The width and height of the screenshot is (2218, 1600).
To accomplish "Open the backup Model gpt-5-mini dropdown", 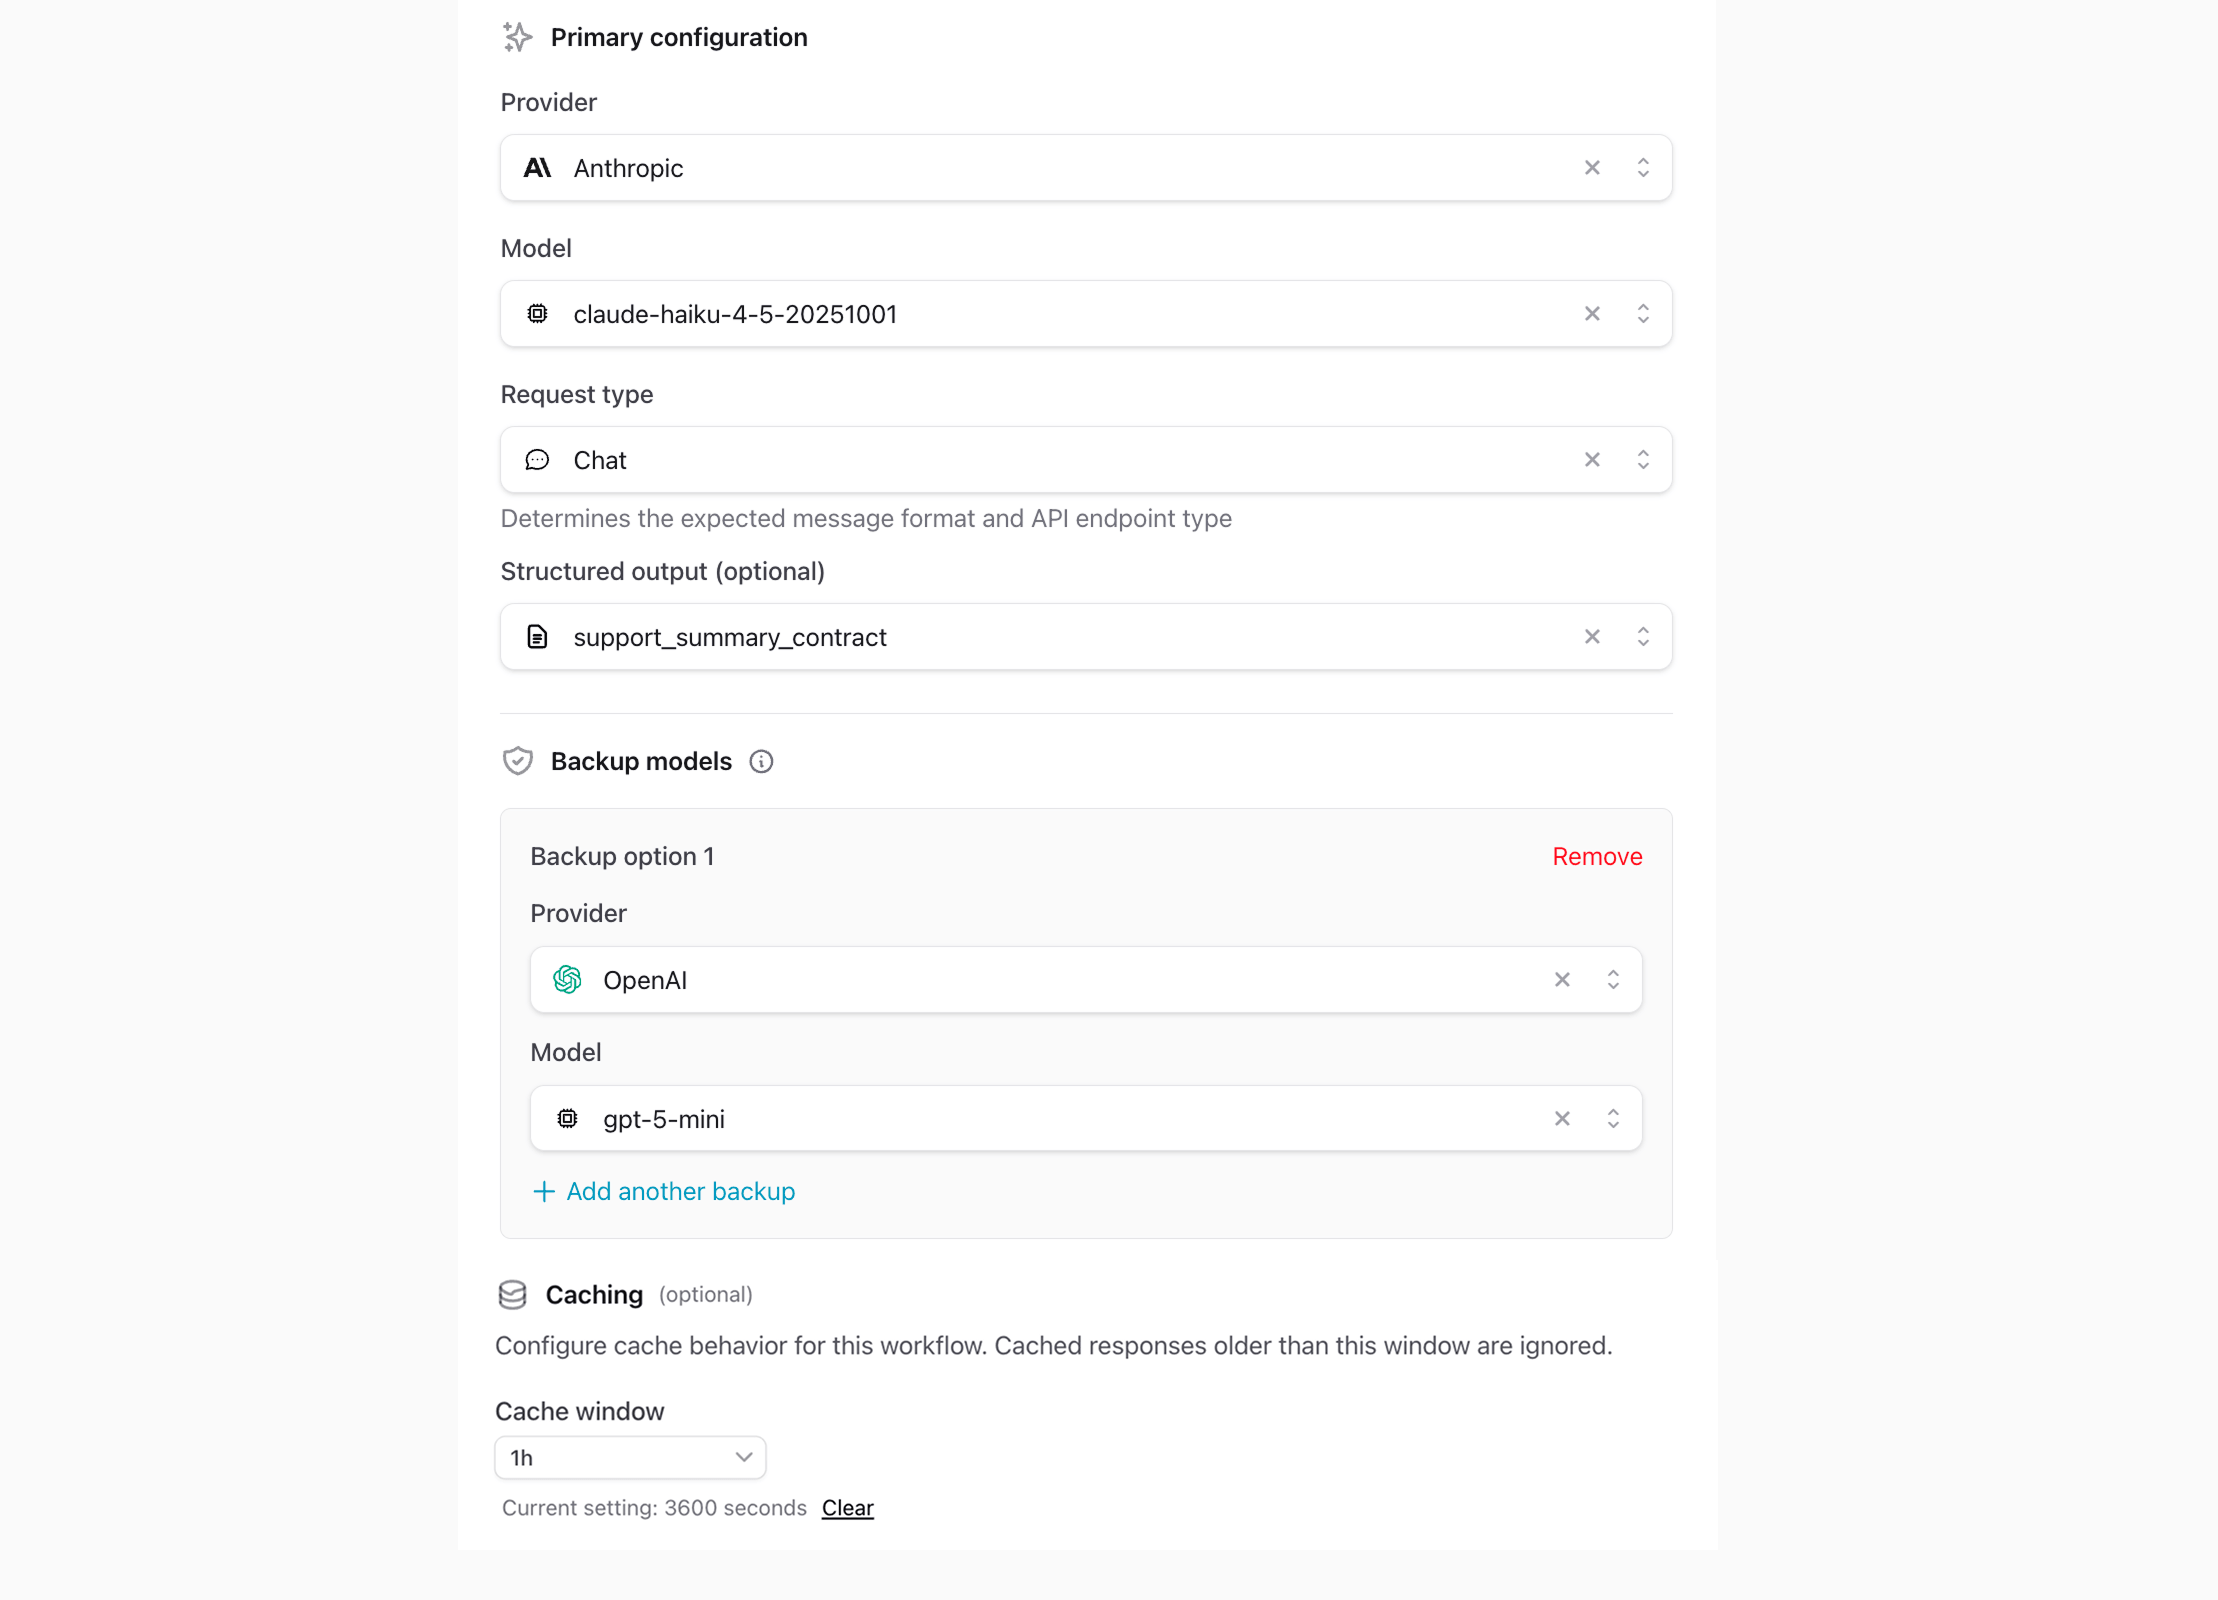I will click(1613, 1119).
